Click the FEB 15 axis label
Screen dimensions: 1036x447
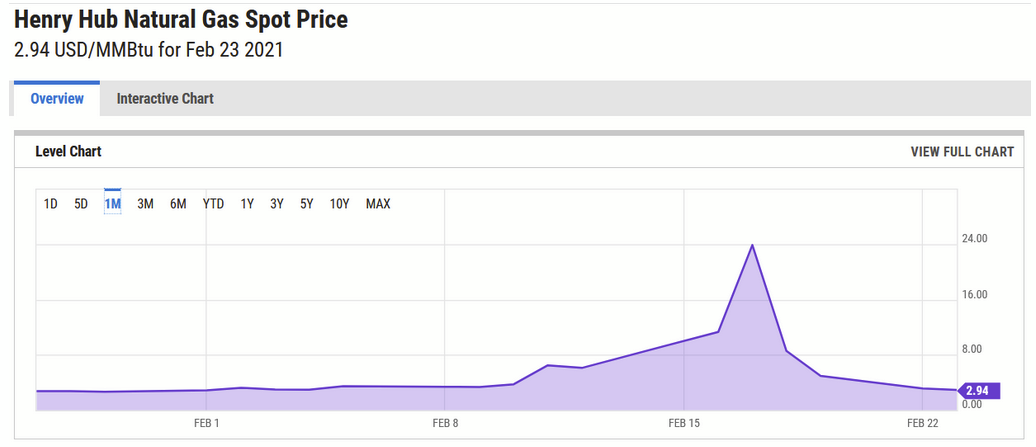(x=684, y=424)
